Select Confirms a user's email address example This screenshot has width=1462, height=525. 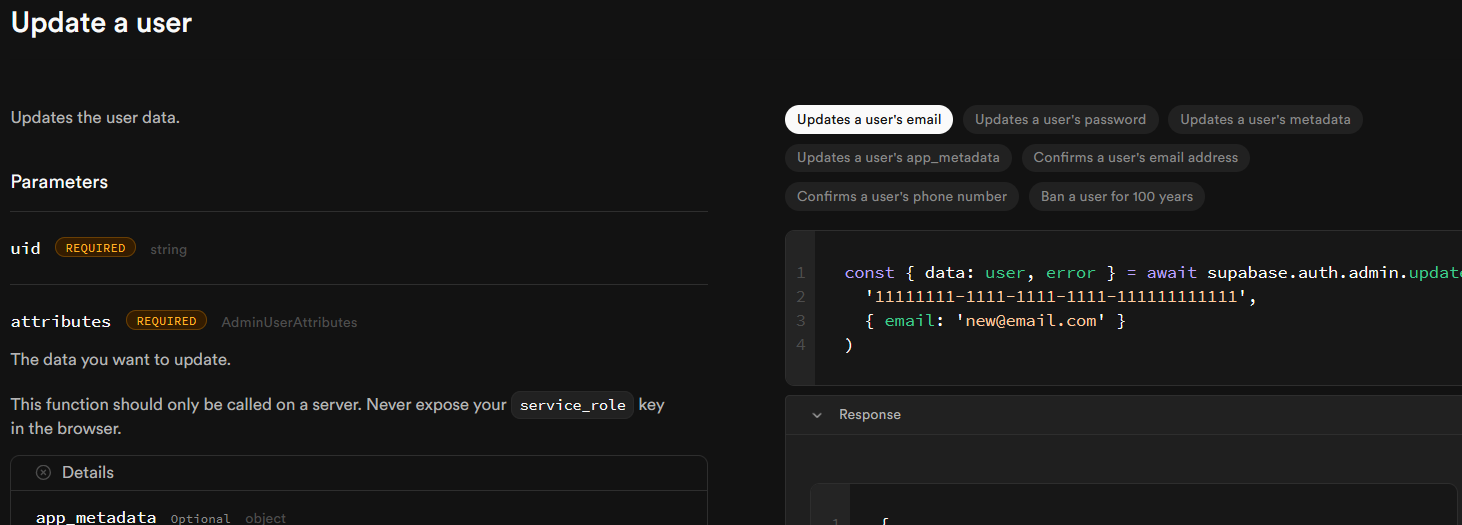point(1135,158)
